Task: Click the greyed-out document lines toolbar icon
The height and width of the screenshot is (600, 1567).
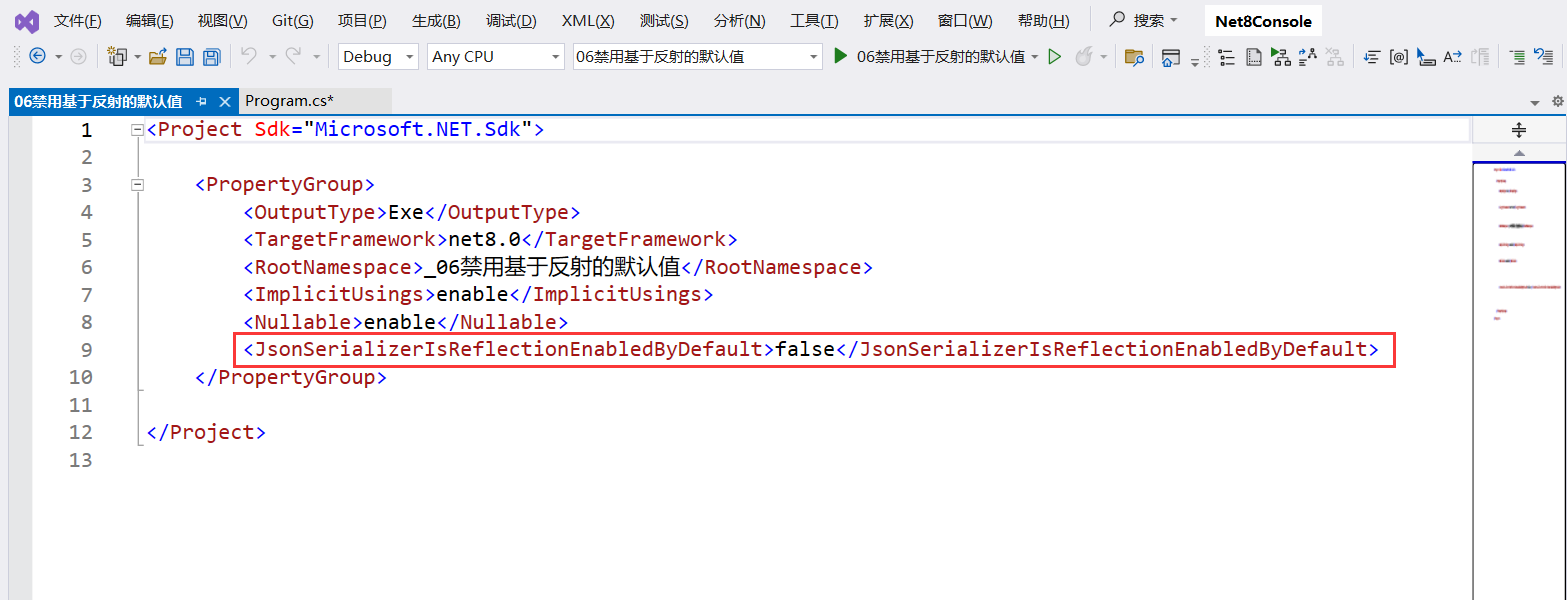Action: click(1481, 57)
